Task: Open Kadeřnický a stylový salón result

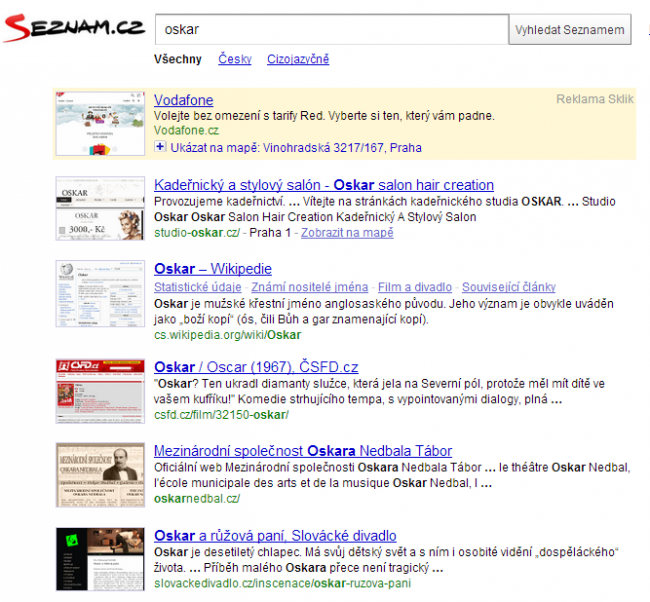Action: (x=324, y=185)
